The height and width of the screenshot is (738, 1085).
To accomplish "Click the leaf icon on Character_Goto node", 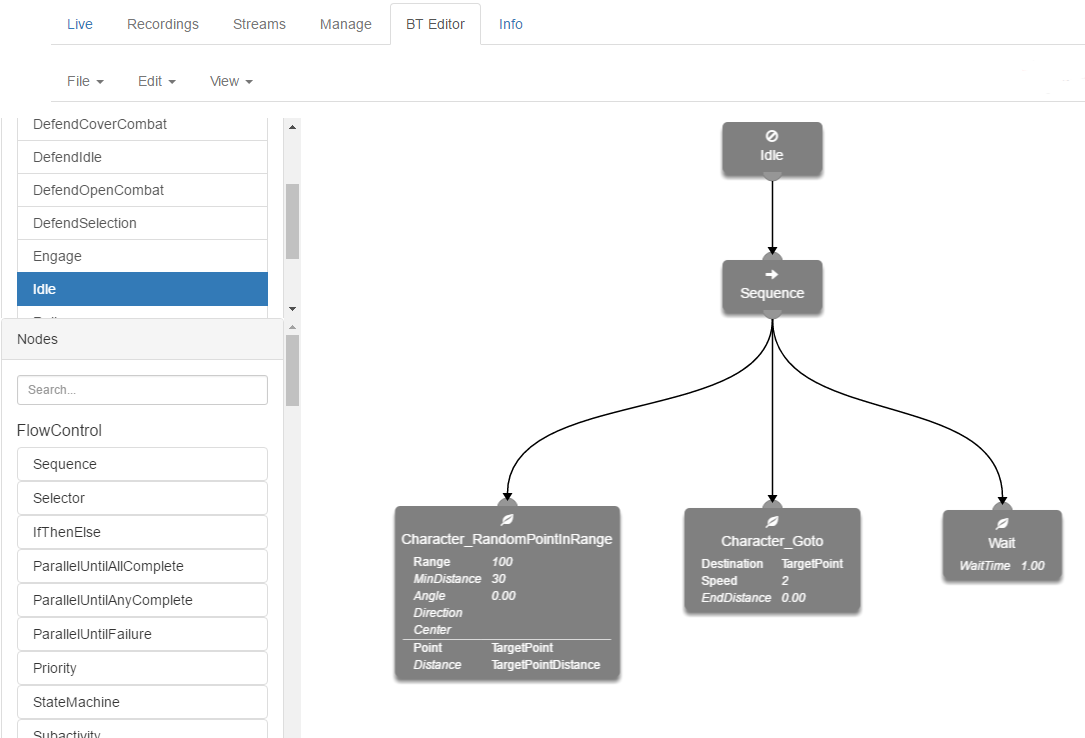I will [772, 522].
